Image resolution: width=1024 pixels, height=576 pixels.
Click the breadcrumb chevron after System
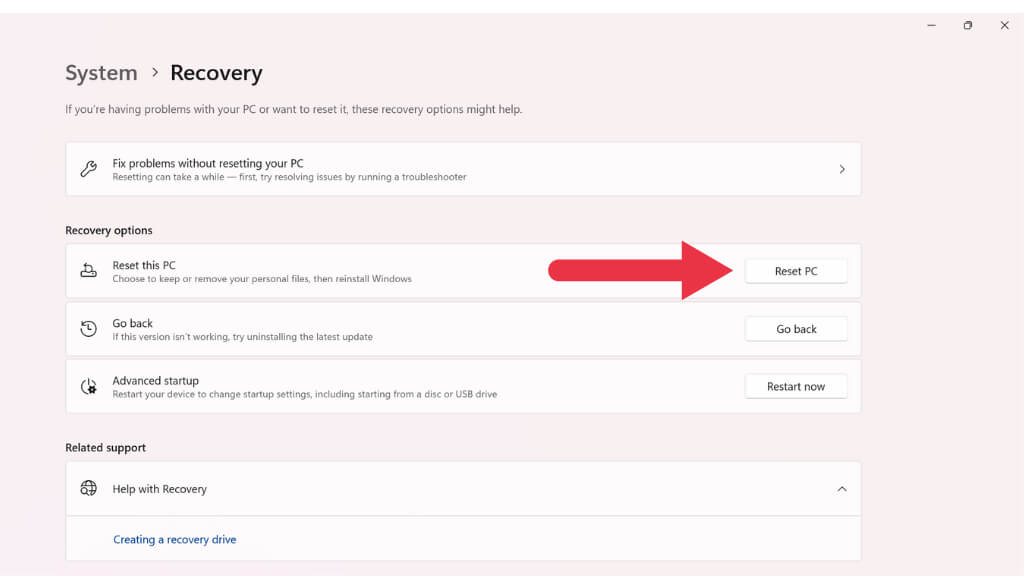155,72
